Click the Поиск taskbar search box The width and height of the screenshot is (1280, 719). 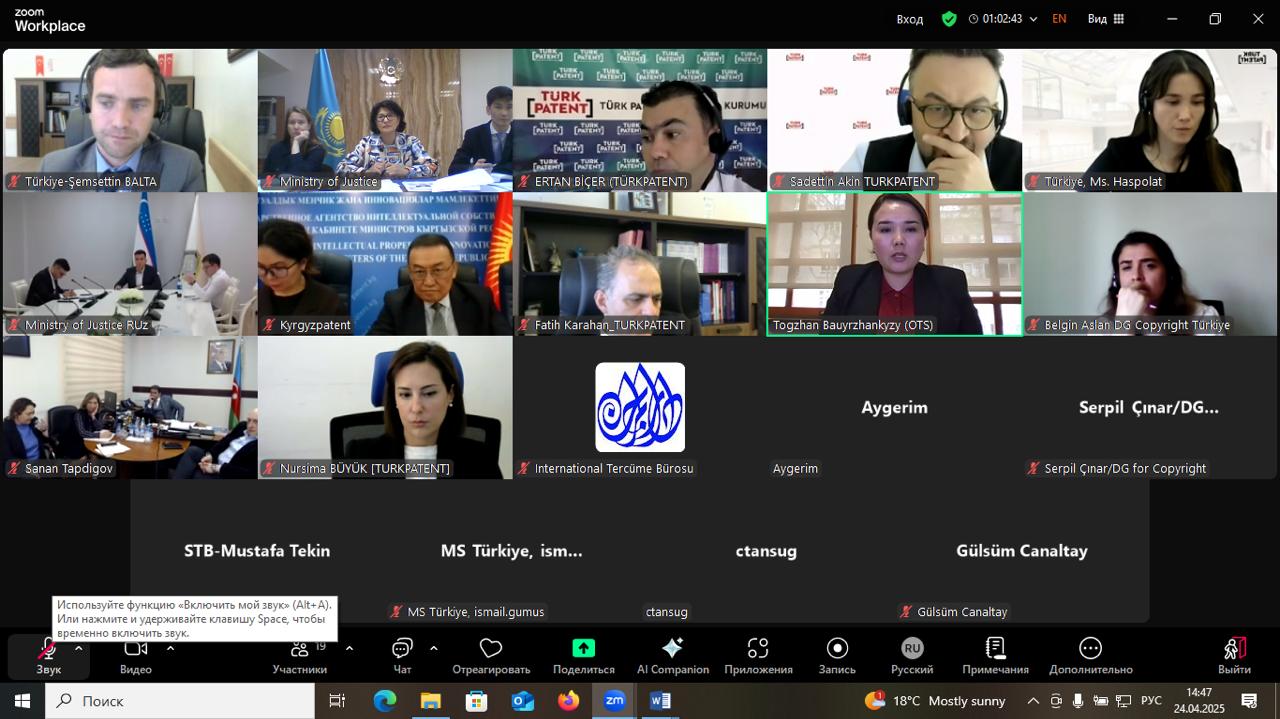pyautogui.click(x=180, y=701)
